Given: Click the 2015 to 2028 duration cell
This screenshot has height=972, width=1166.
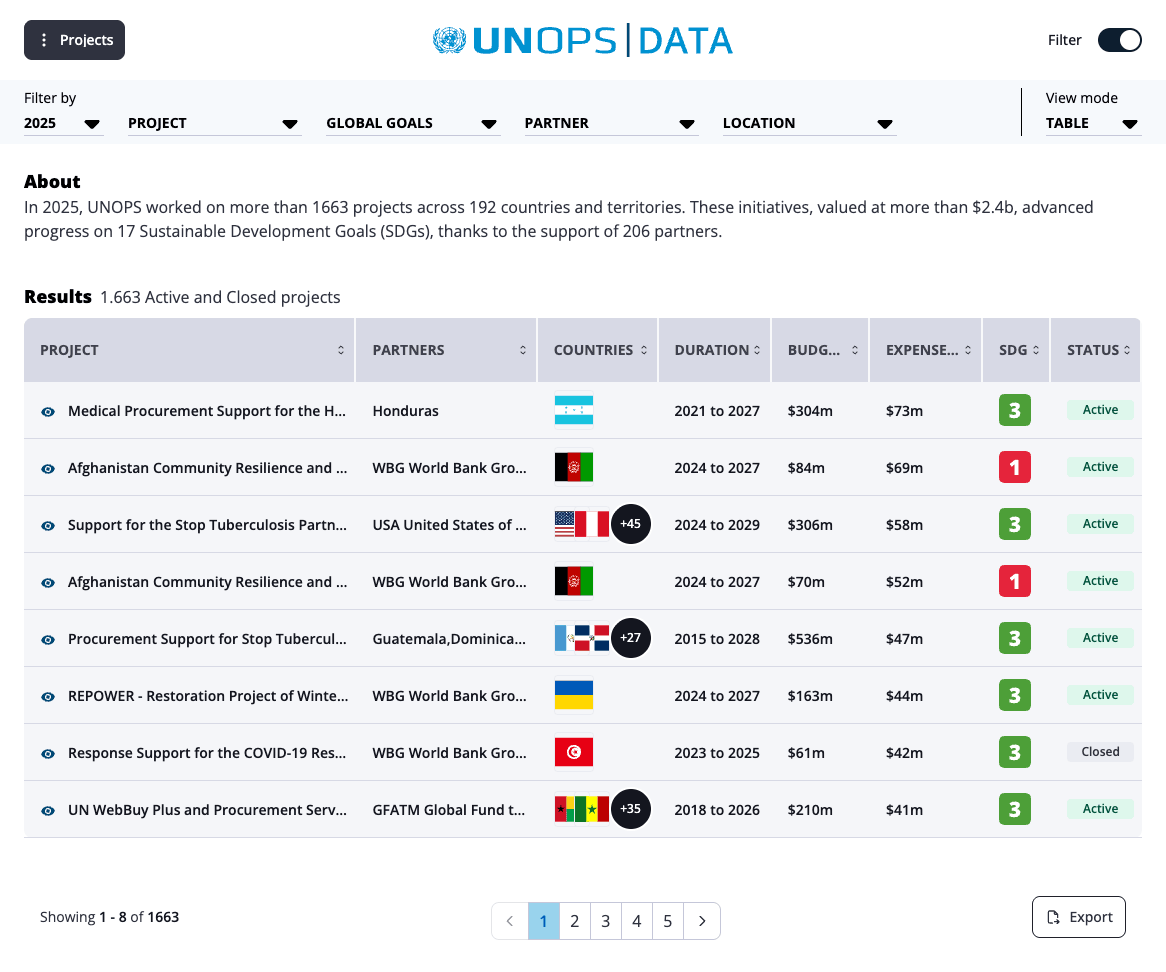Looking at the screenshot, I should pos(717,639).
